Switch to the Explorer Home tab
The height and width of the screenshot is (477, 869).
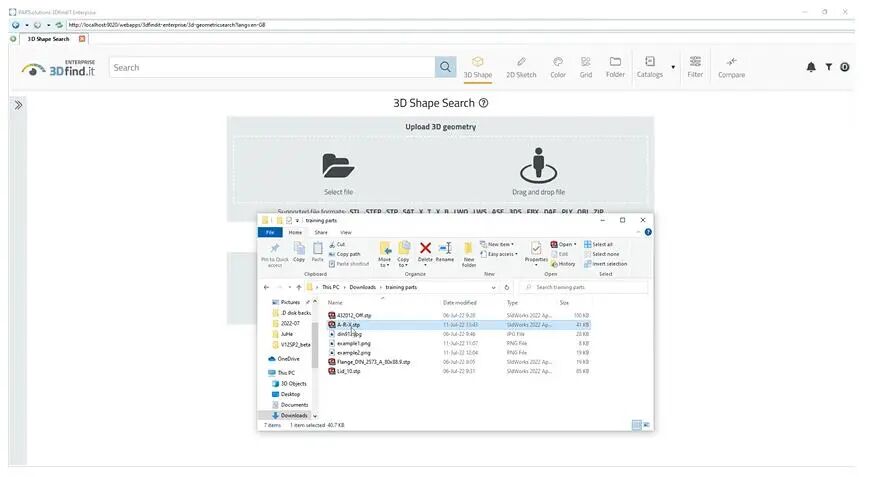point(295,233)
